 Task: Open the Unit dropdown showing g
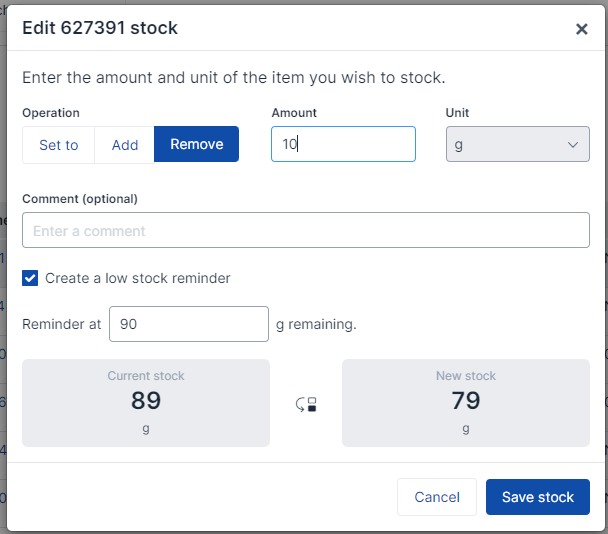pyautogui.click(x=518, y=144)
